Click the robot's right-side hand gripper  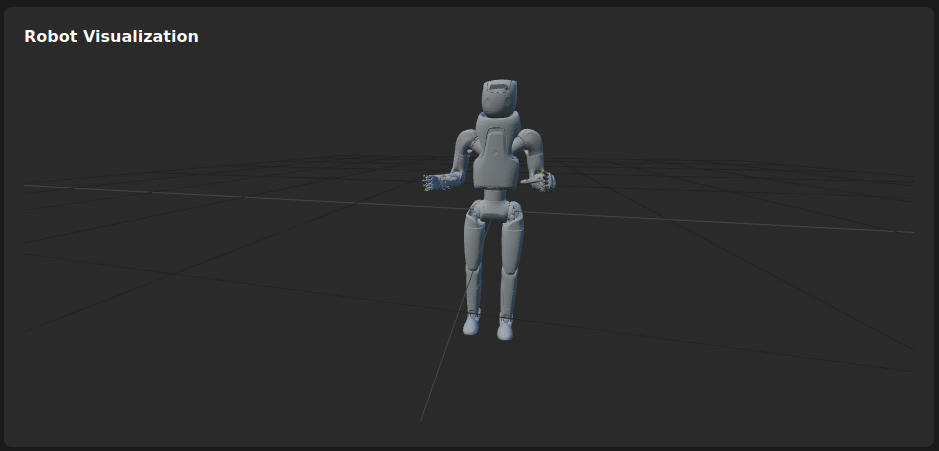pyautogui.click(x=541, y=181)
